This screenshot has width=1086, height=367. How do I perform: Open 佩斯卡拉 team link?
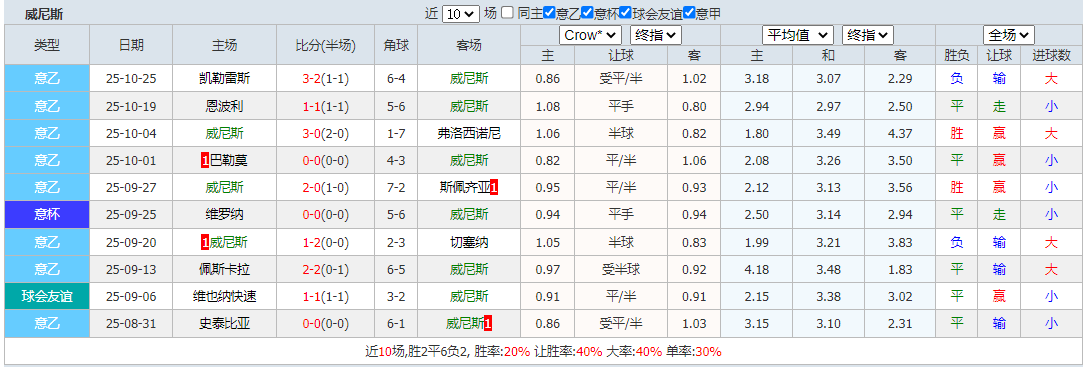pos(224,269)
